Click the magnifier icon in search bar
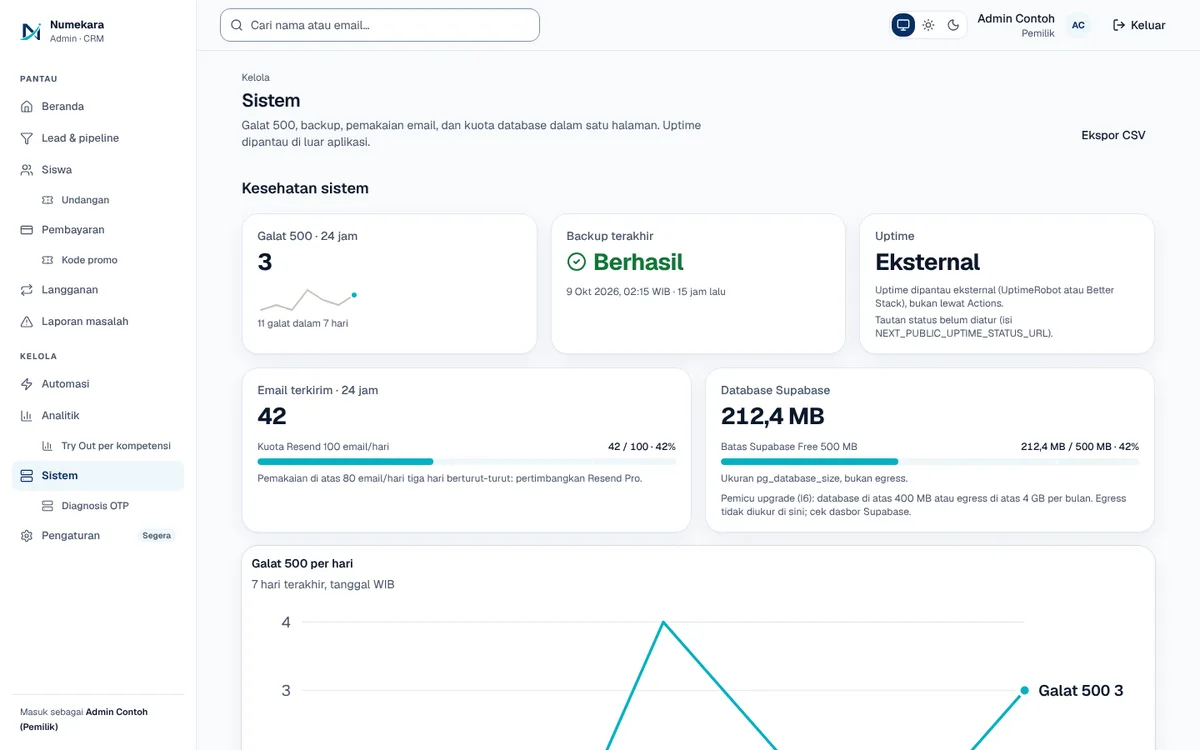 (x=237, y=25)
